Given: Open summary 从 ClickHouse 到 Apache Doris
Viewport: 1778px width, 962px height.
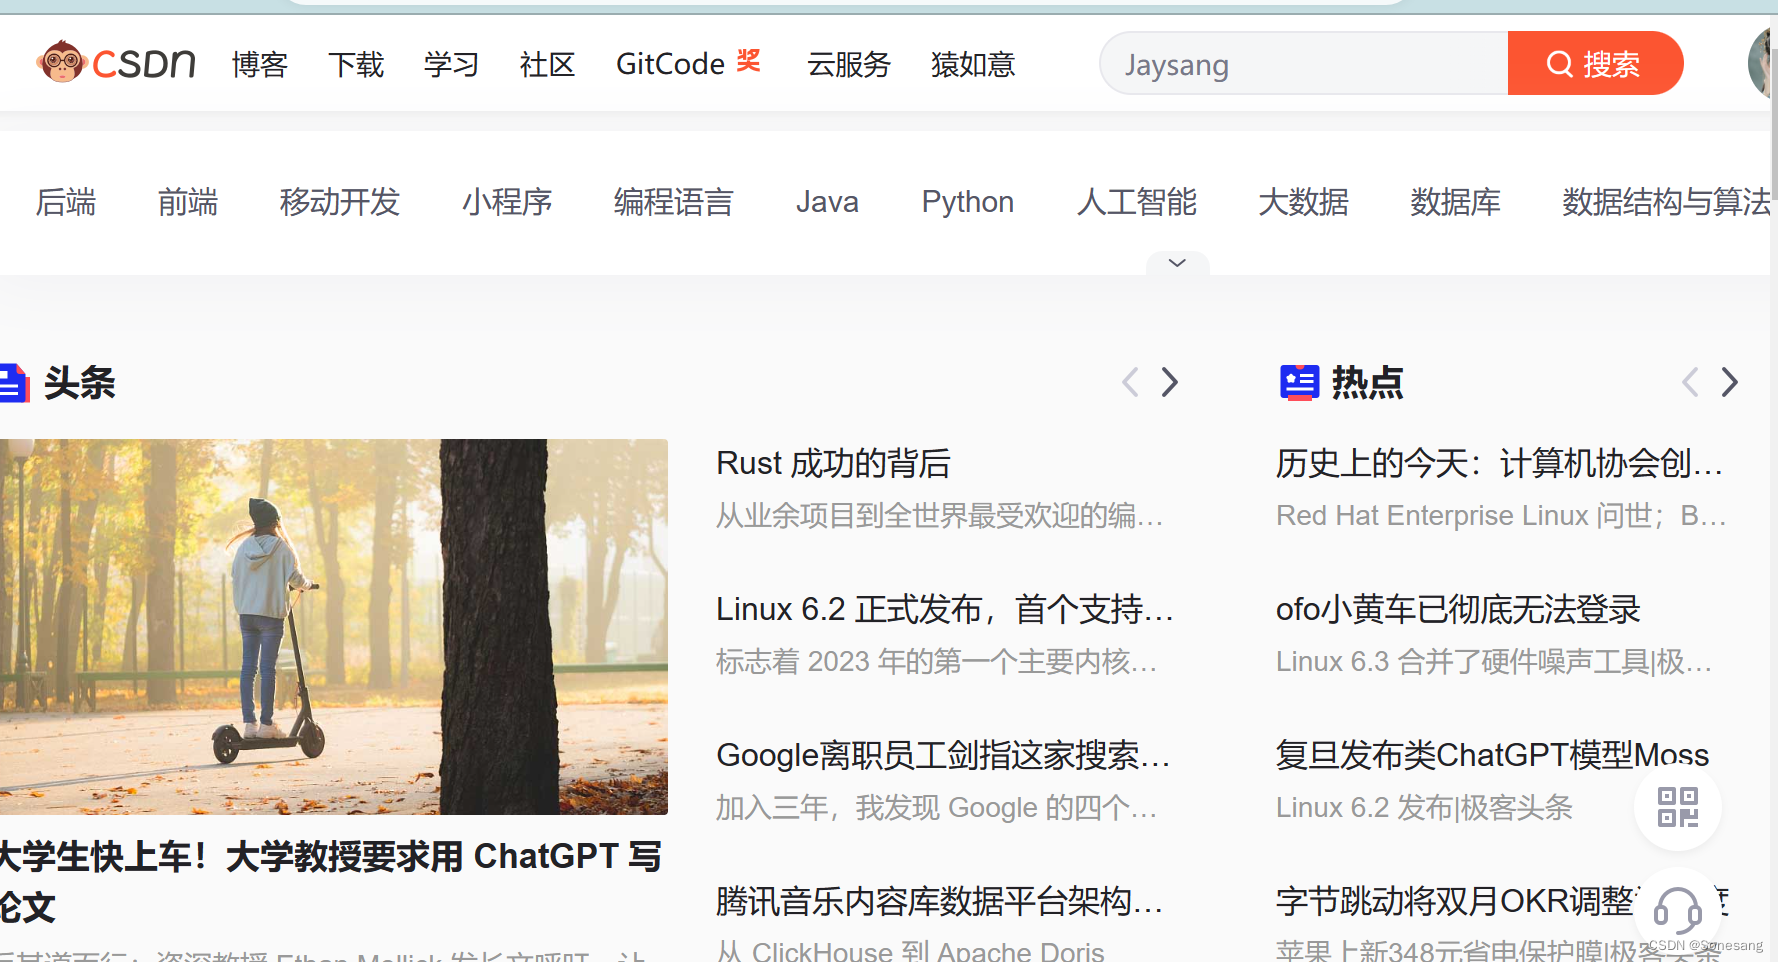Looking at the screenshot, I should pyautogui.click(x=911, y=951).
